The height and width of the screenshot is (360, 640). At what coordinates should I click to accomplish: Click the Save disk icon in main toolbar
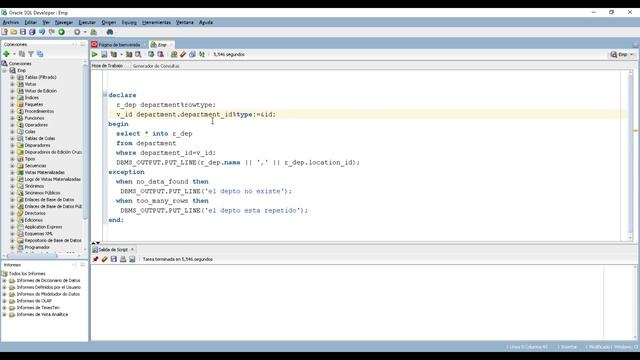23,32
